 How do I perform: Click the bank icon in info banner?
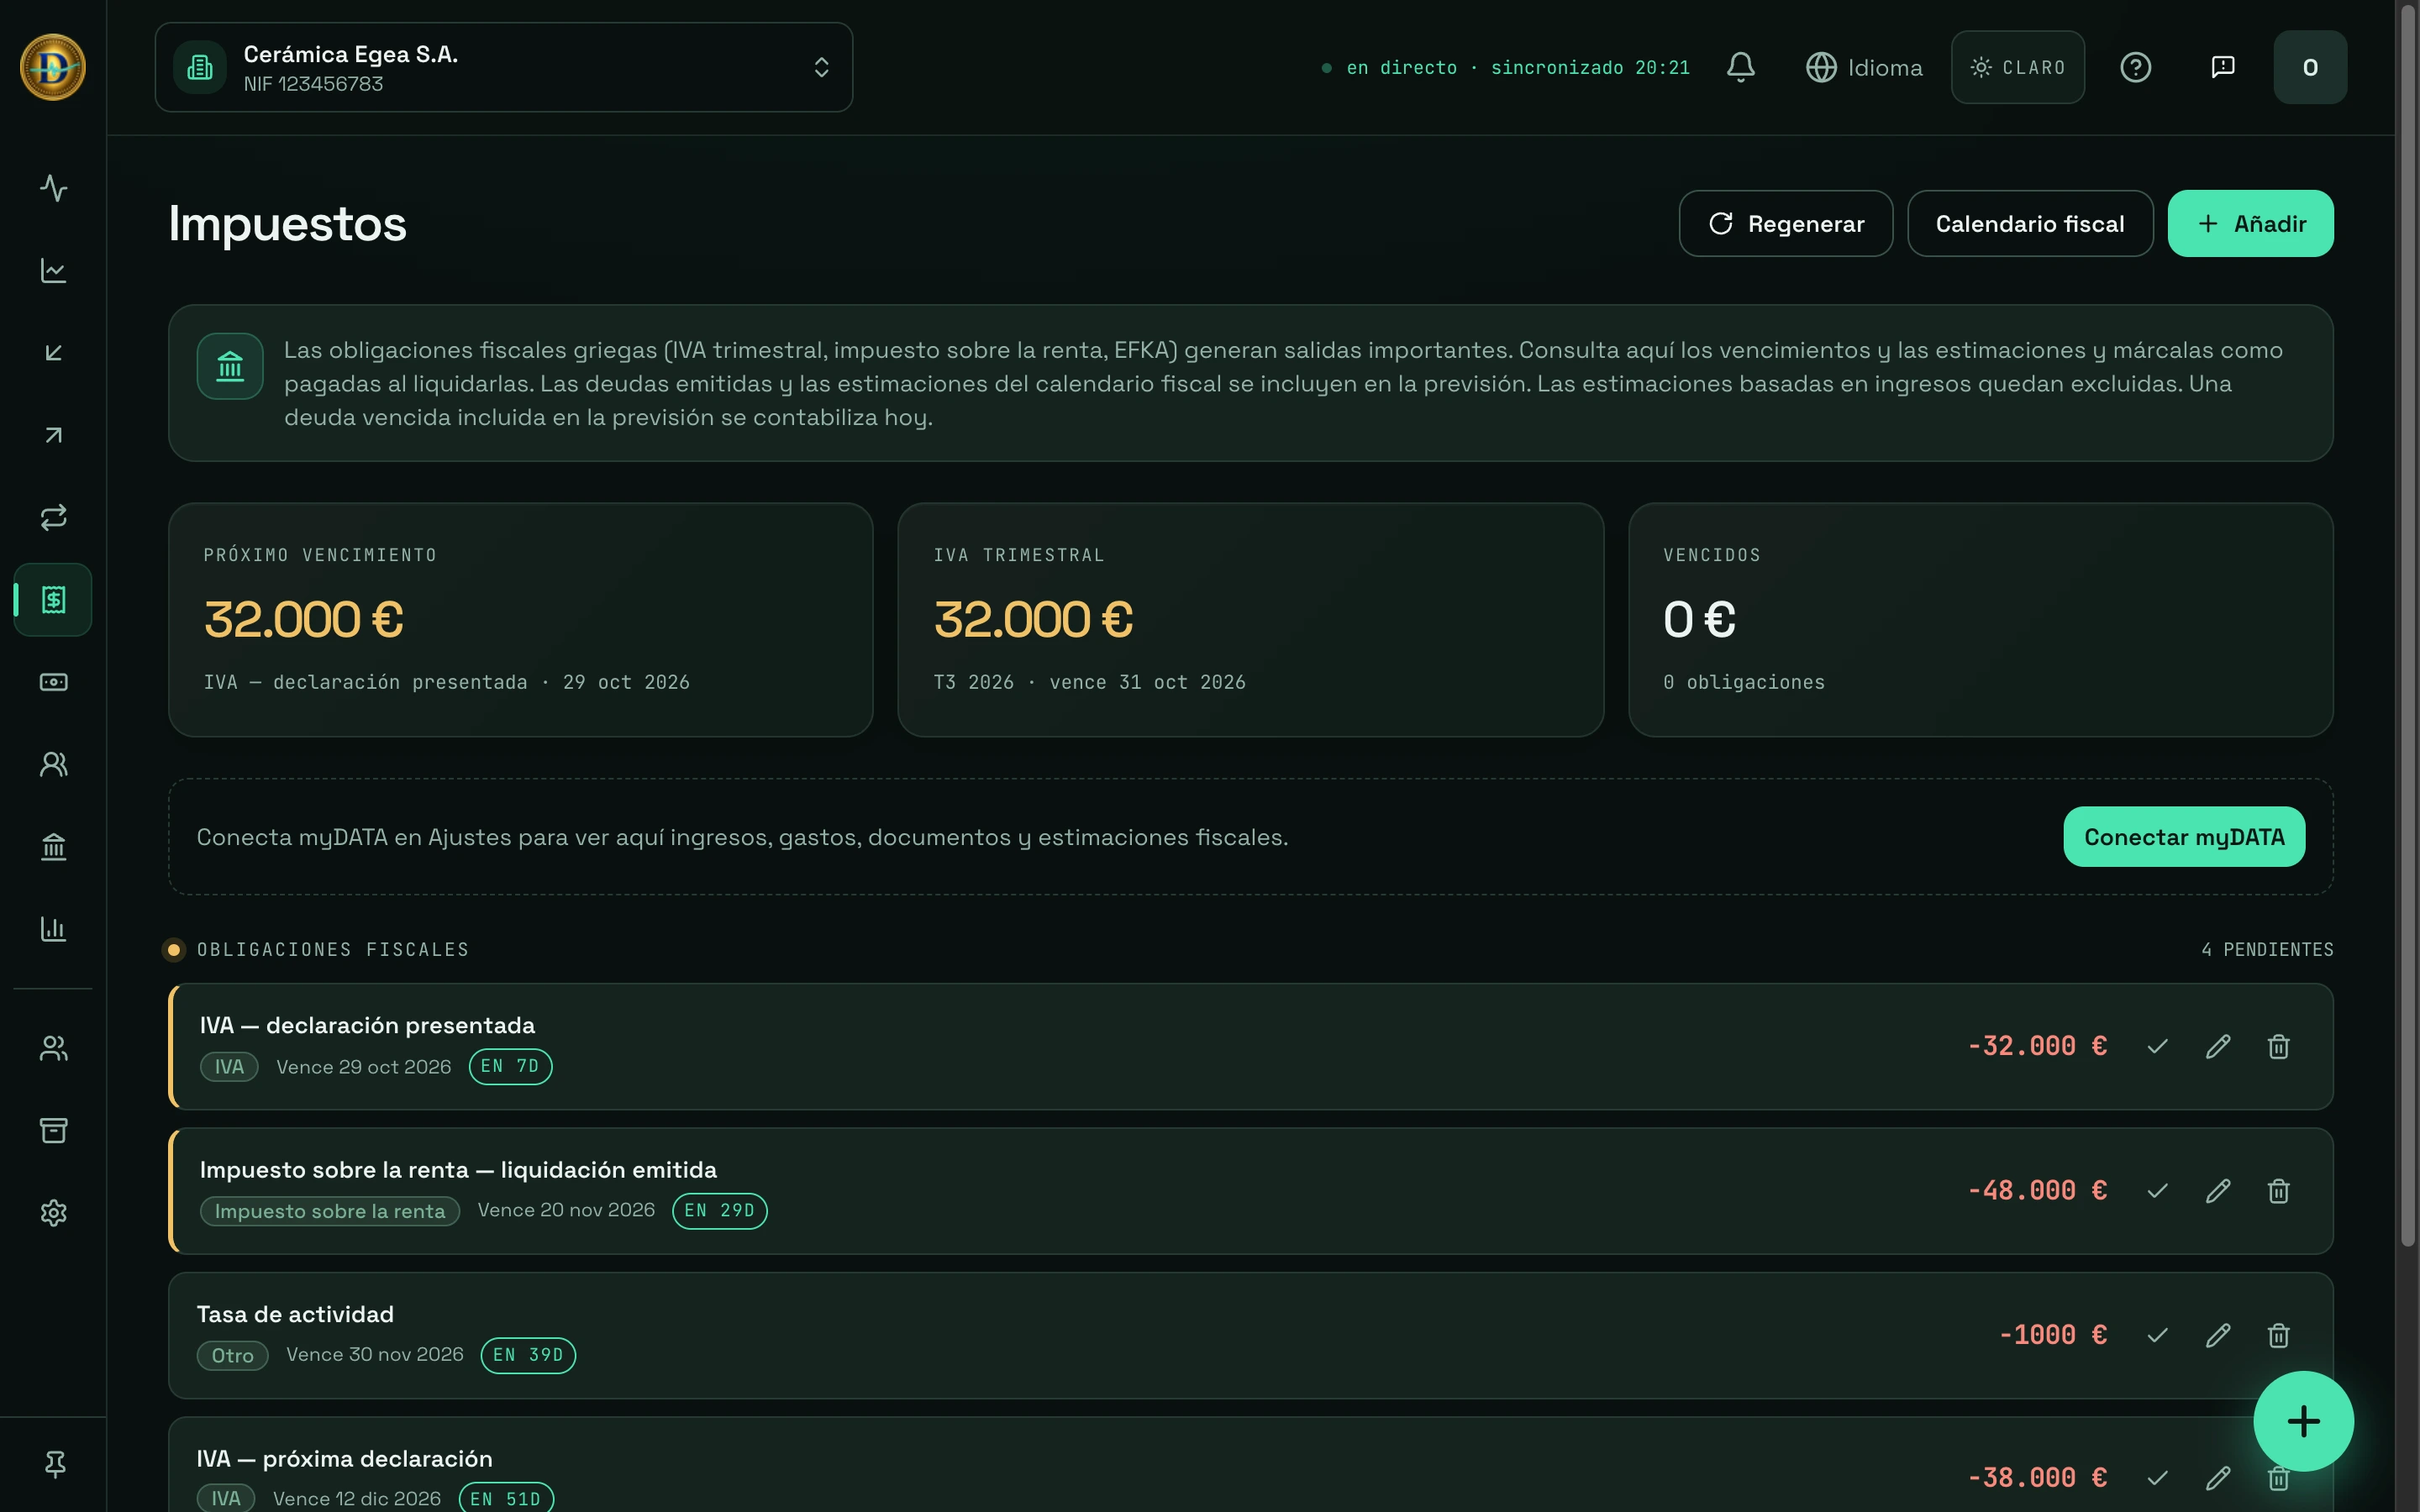[230, 366]
